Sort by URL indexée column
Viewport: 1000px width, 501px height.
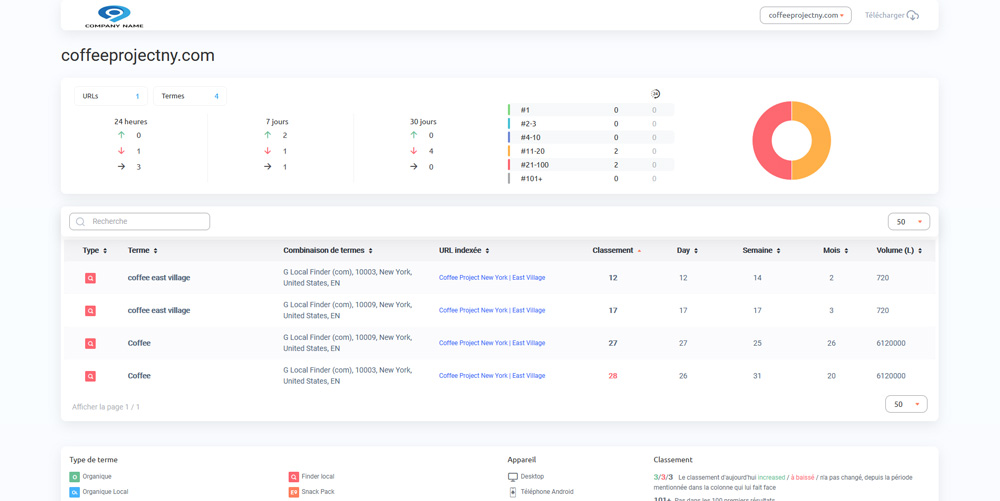[464, 250]
